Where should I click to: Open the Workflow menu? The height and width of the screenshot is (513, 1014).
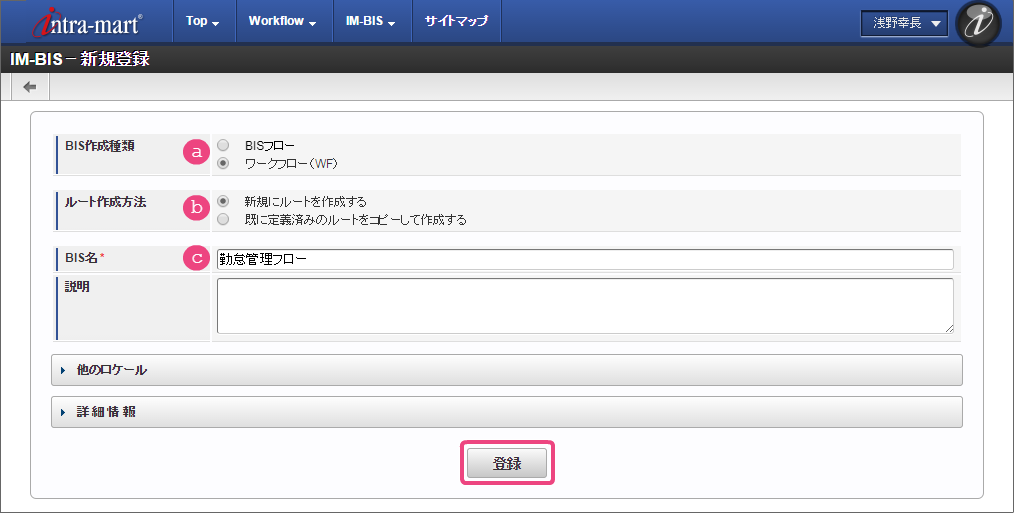pos(283,21)
